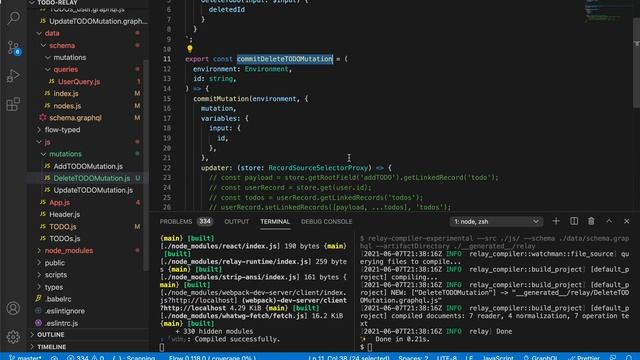Click the GraphQL status bar item
Screen dimensions: 640x360
coord(540,357)
